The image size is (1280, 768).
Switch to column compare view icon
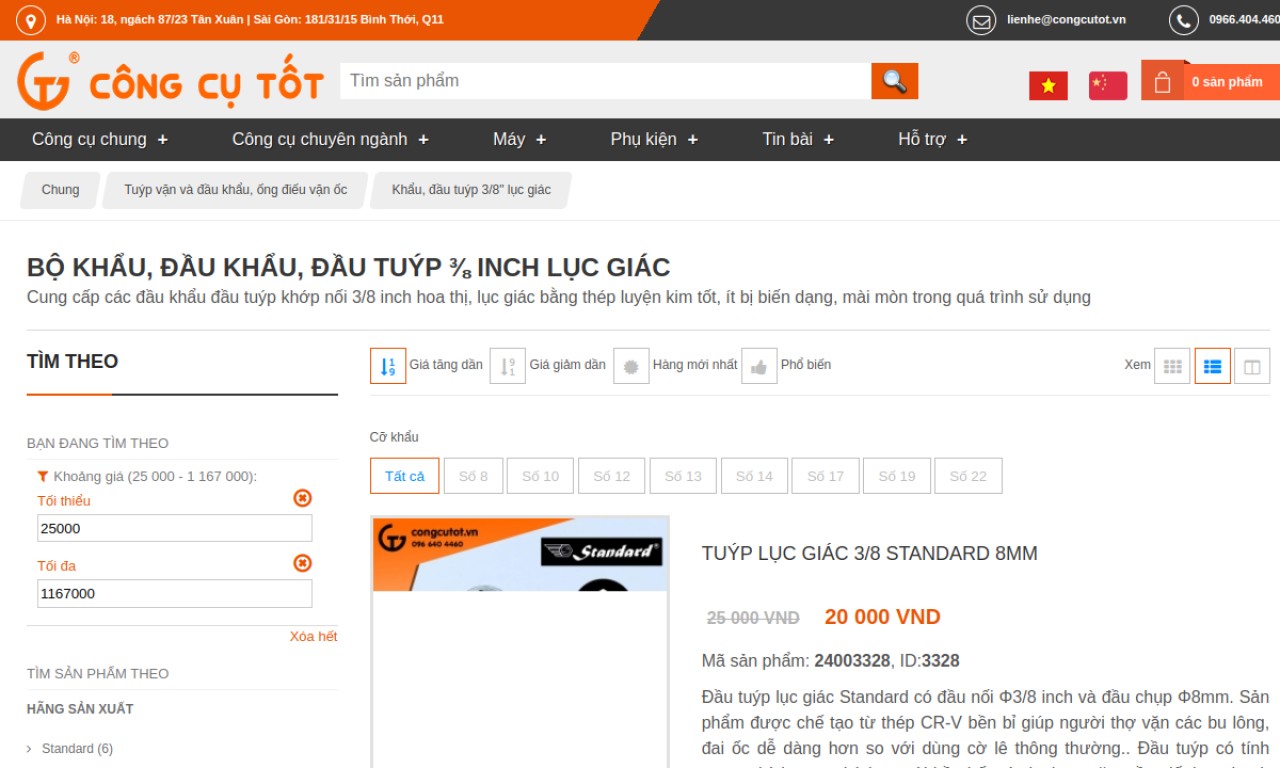[1252, 366]
